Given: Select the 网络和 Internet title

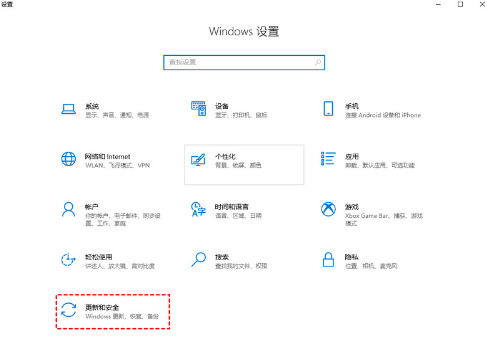Looking at the screenshot, I should point(107,156).
